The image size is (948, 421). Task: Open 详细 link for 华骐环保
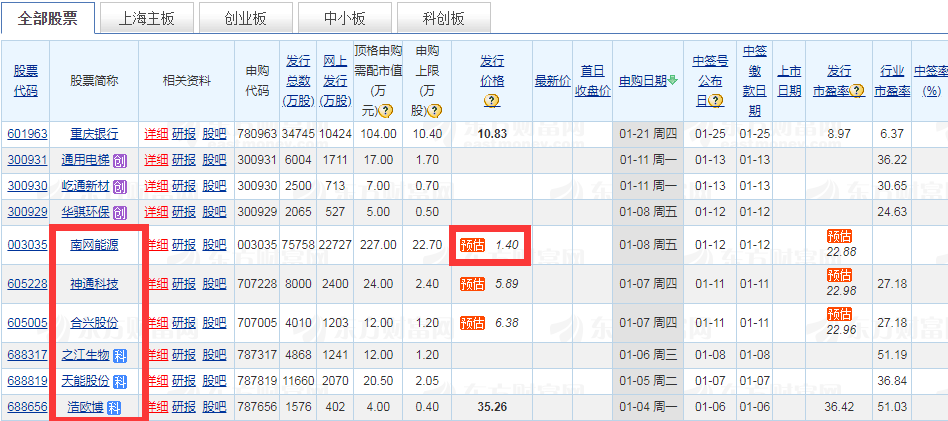point(155,212)
